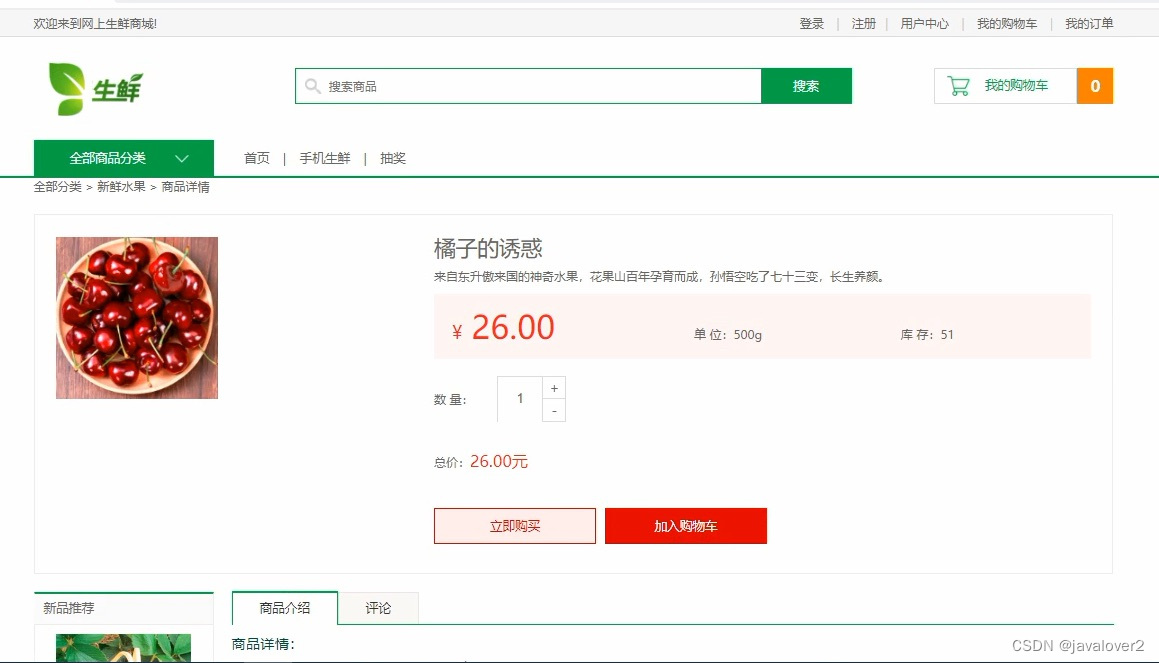Increase quantity with the + stepper
This screenshot has height=663, width=1159.
click(x=554, y=387)
